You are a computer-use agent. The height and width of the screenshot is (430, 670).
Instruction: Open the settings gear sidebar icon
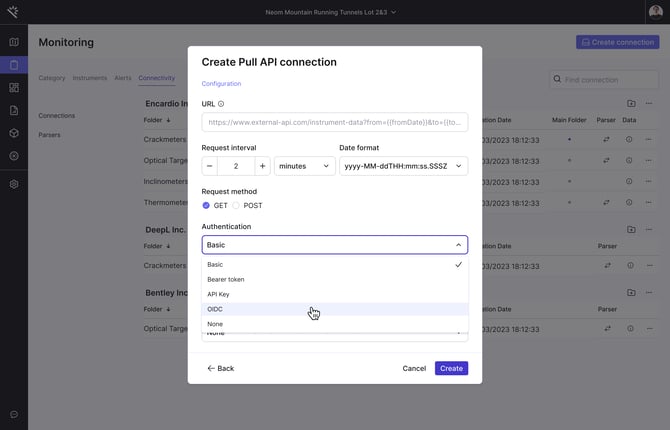tap(14, 184)
